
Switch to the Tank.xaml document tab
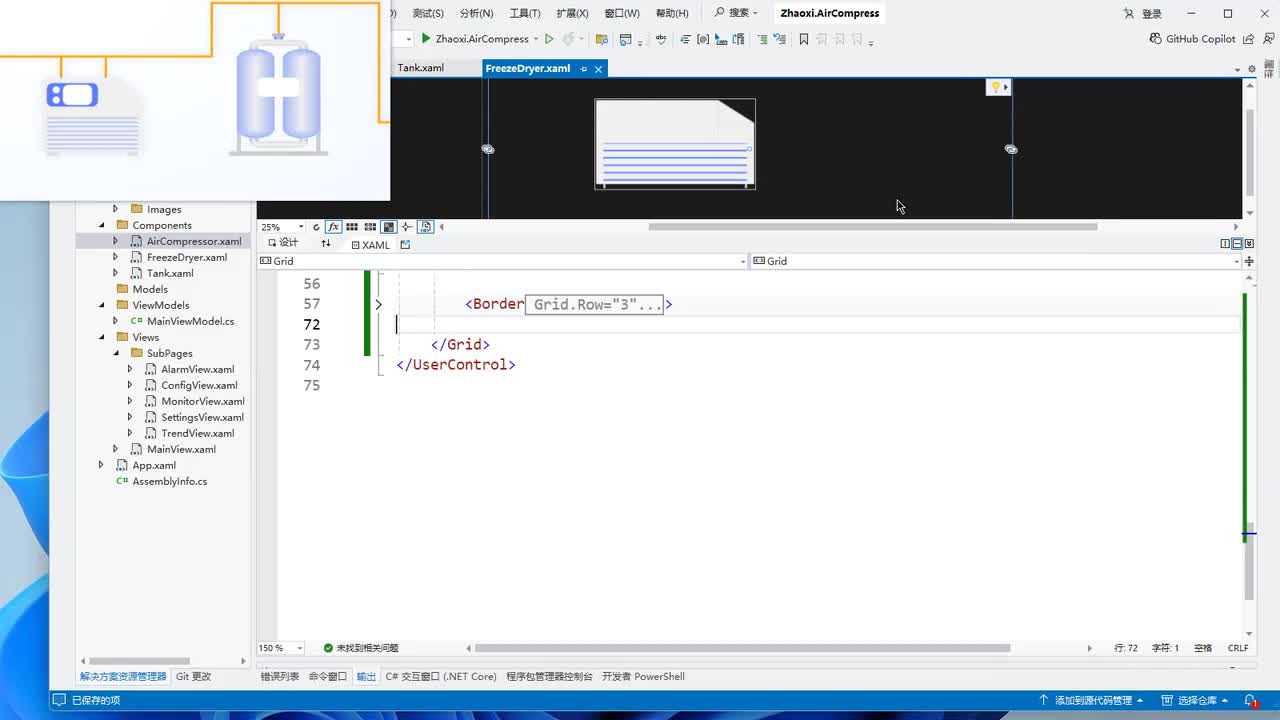[421, 68]
